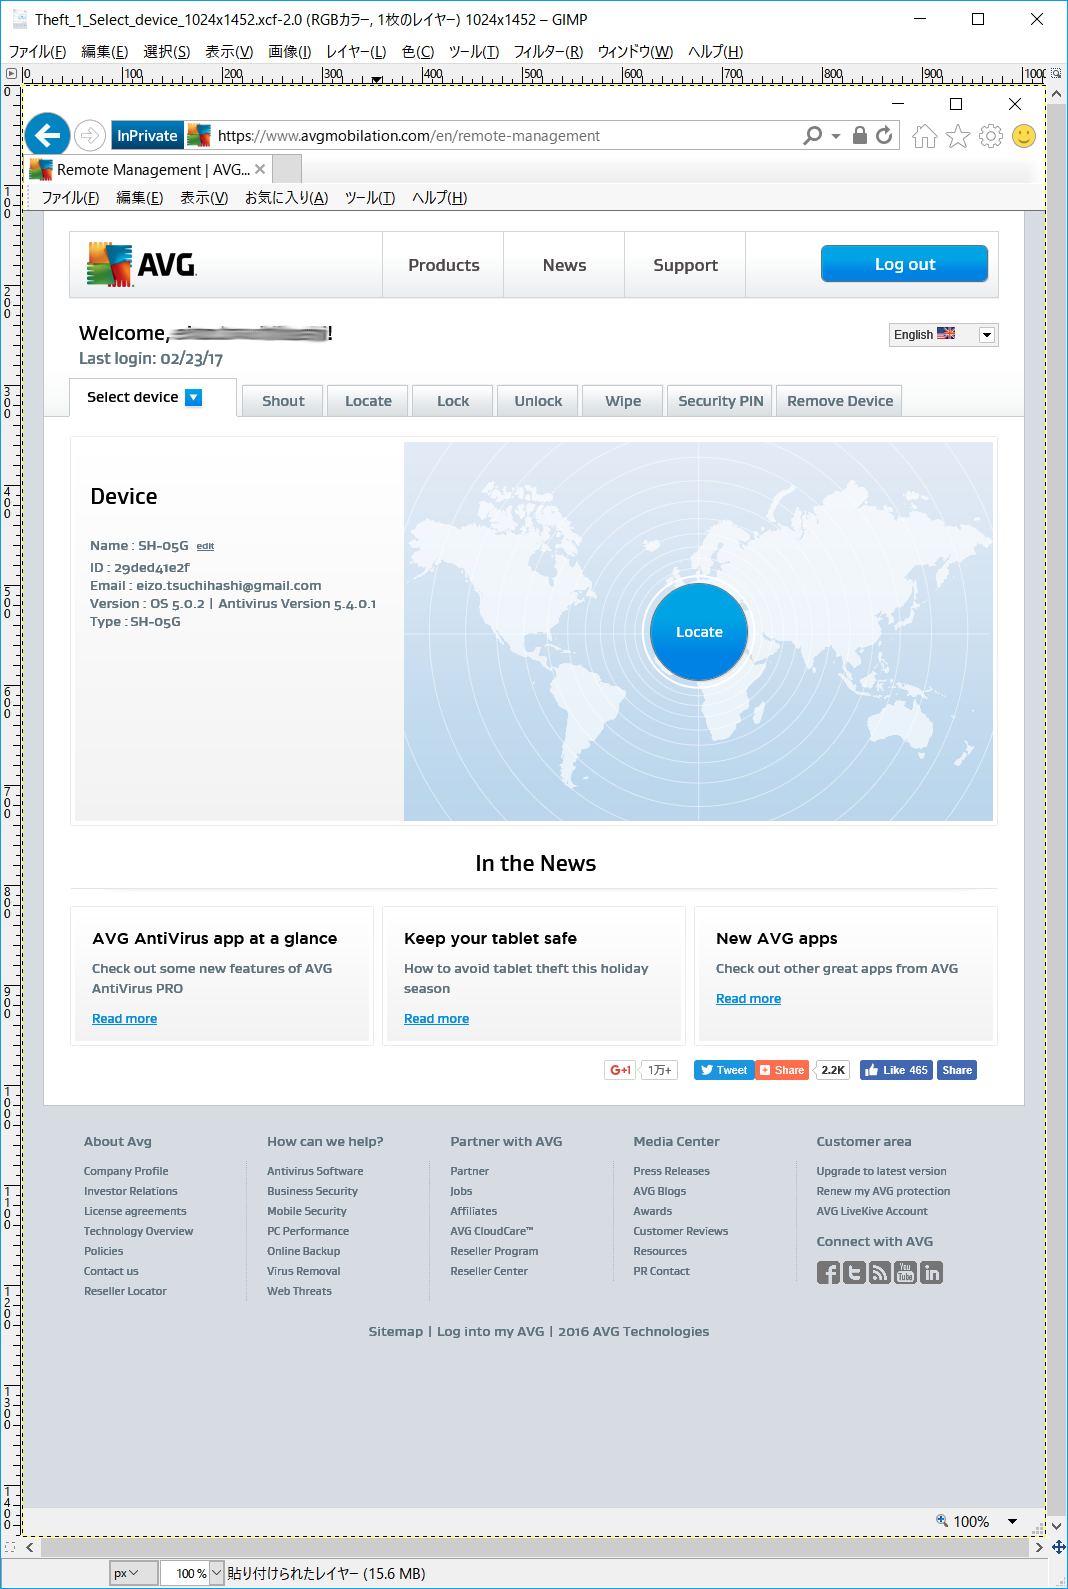The image size is (1068, 1589).
Task: Click the Facebook Like 465 button
Action: [896, 1070]
